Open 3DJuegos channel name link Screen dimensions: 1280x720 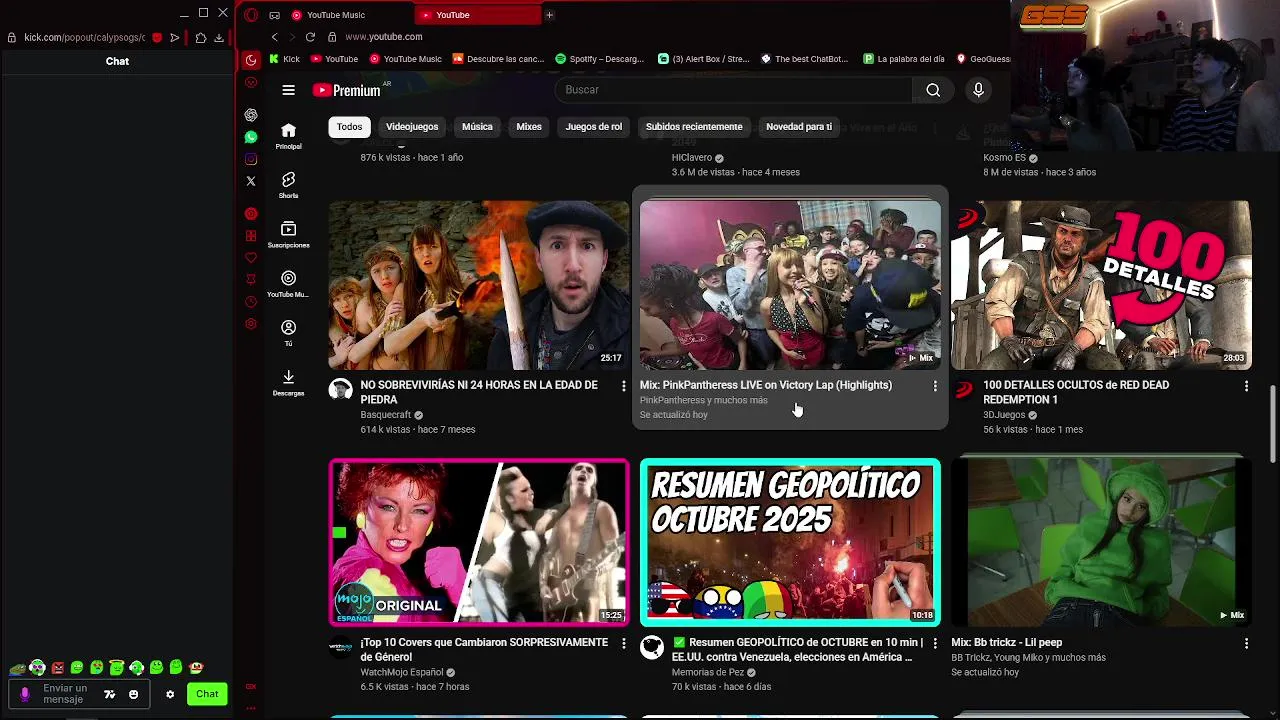tap(1004, 415)
